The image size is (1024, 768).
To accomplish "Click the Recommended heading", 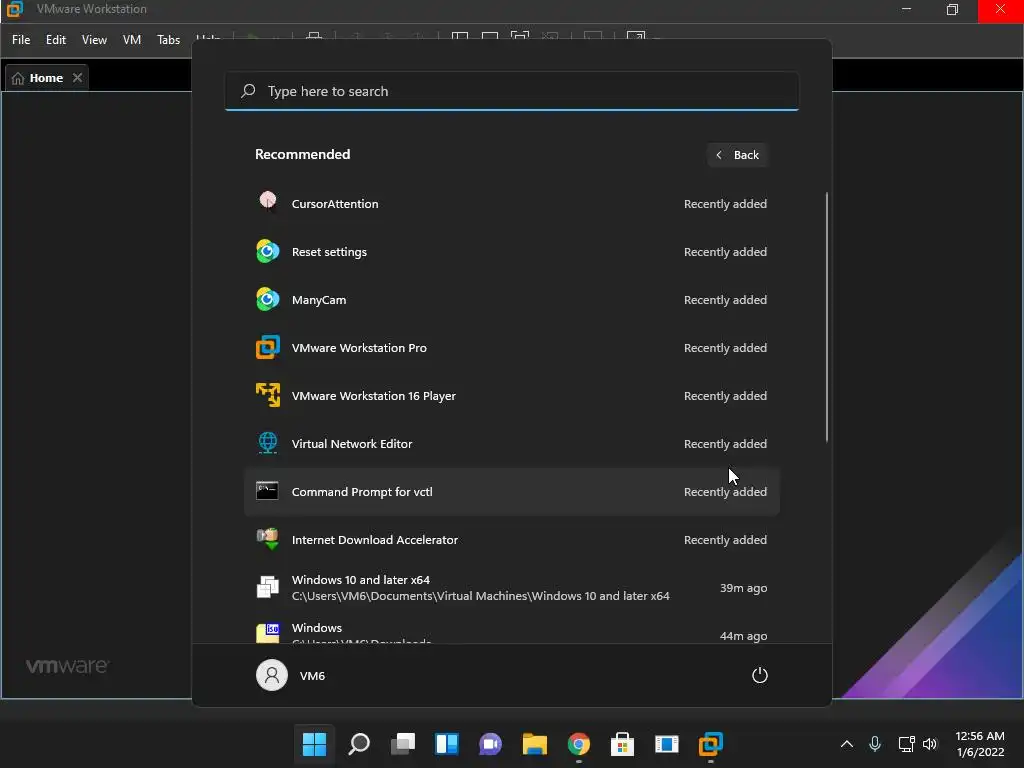I will (302, 154).
